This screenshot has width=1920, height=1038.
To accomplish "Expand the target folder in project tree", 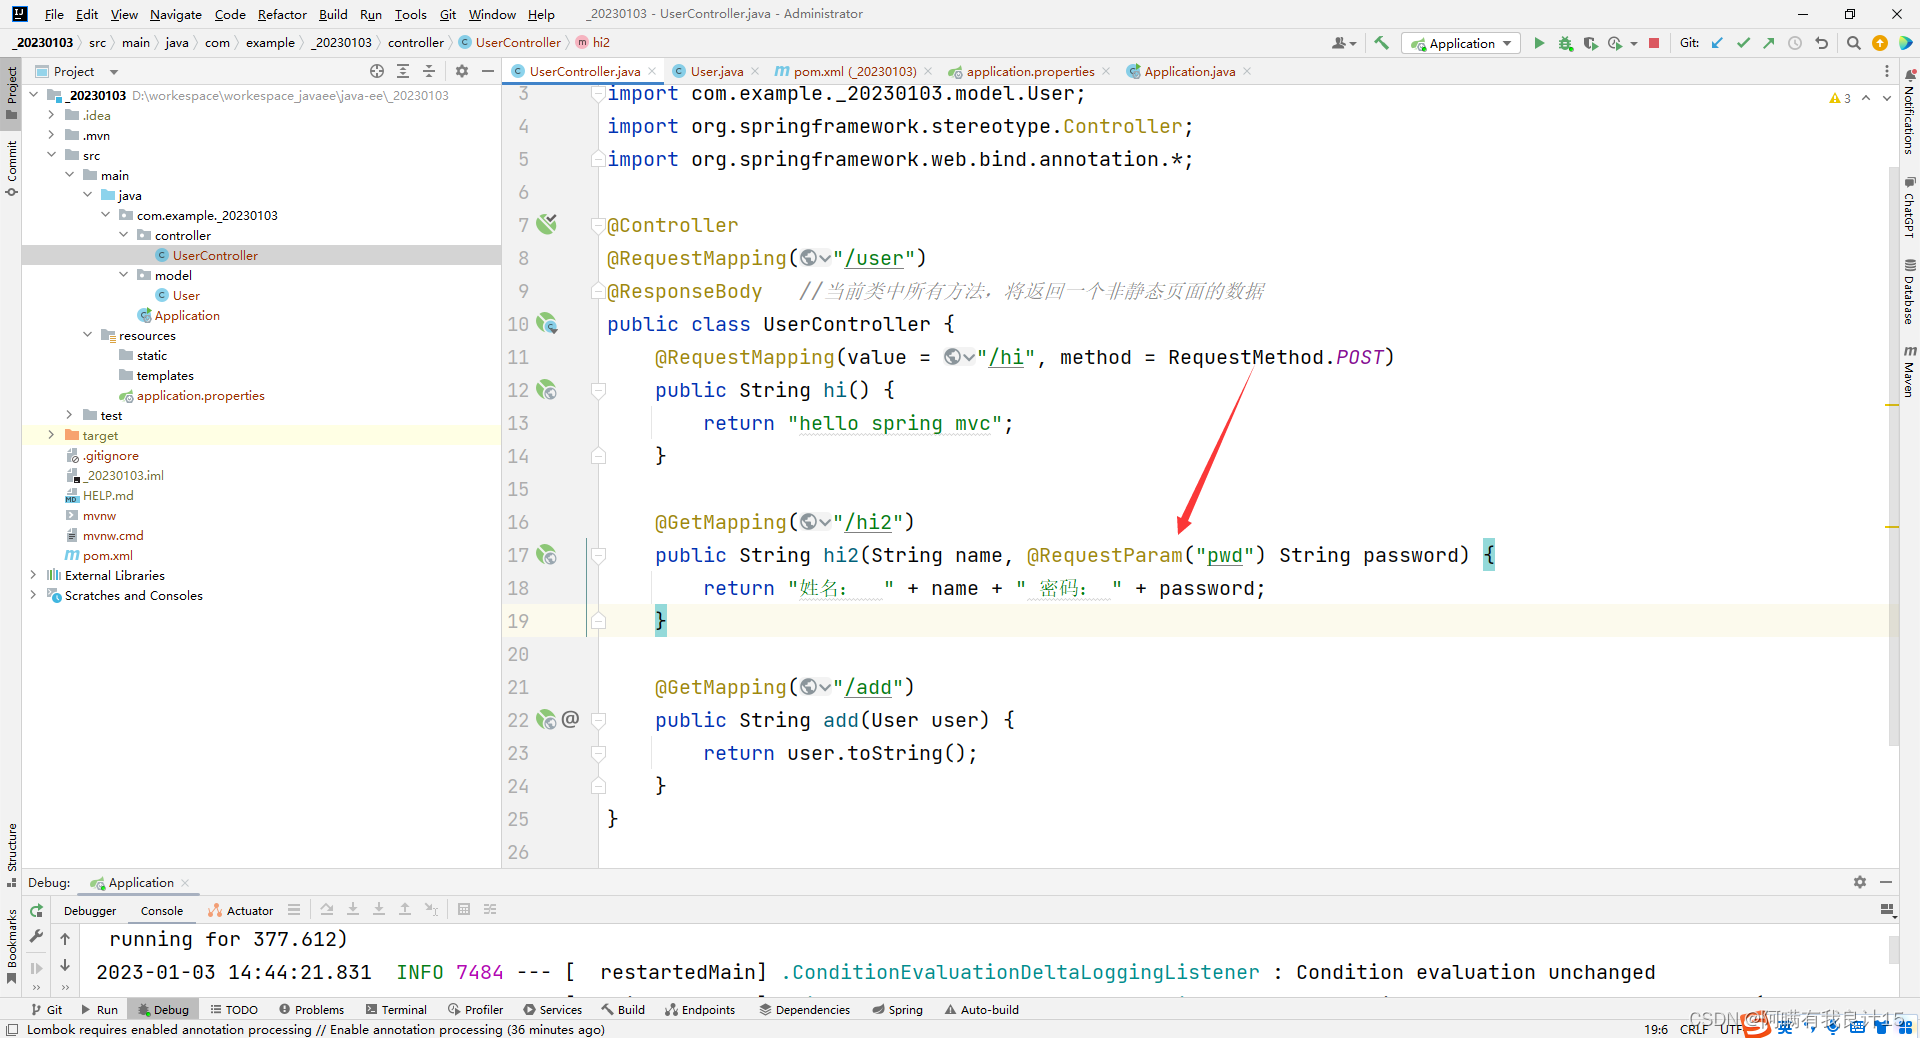I will coord(51,435).
